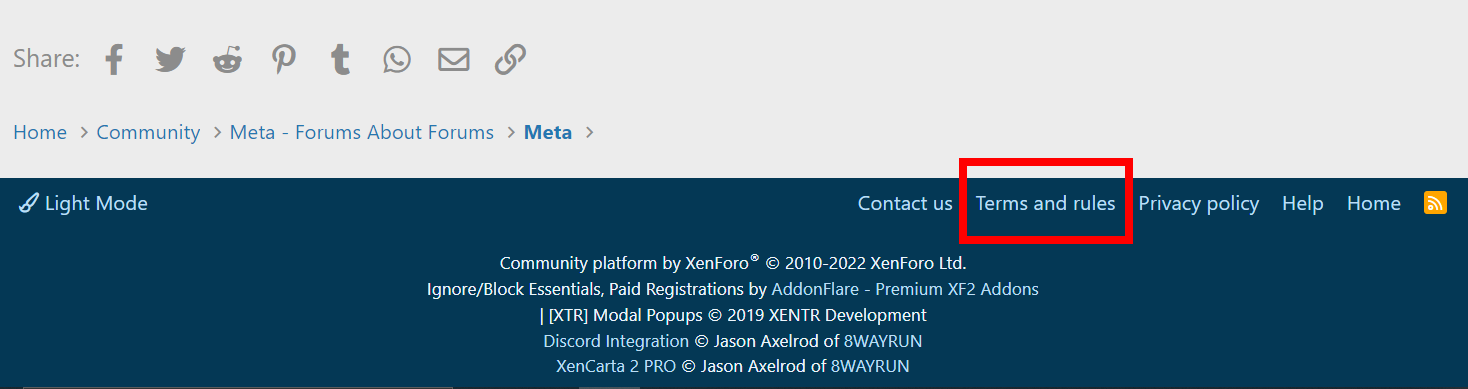The height and width of the screenshot is (389, 1468).
Task: Share using the Tumblr icon
Action: coord(340,59)
